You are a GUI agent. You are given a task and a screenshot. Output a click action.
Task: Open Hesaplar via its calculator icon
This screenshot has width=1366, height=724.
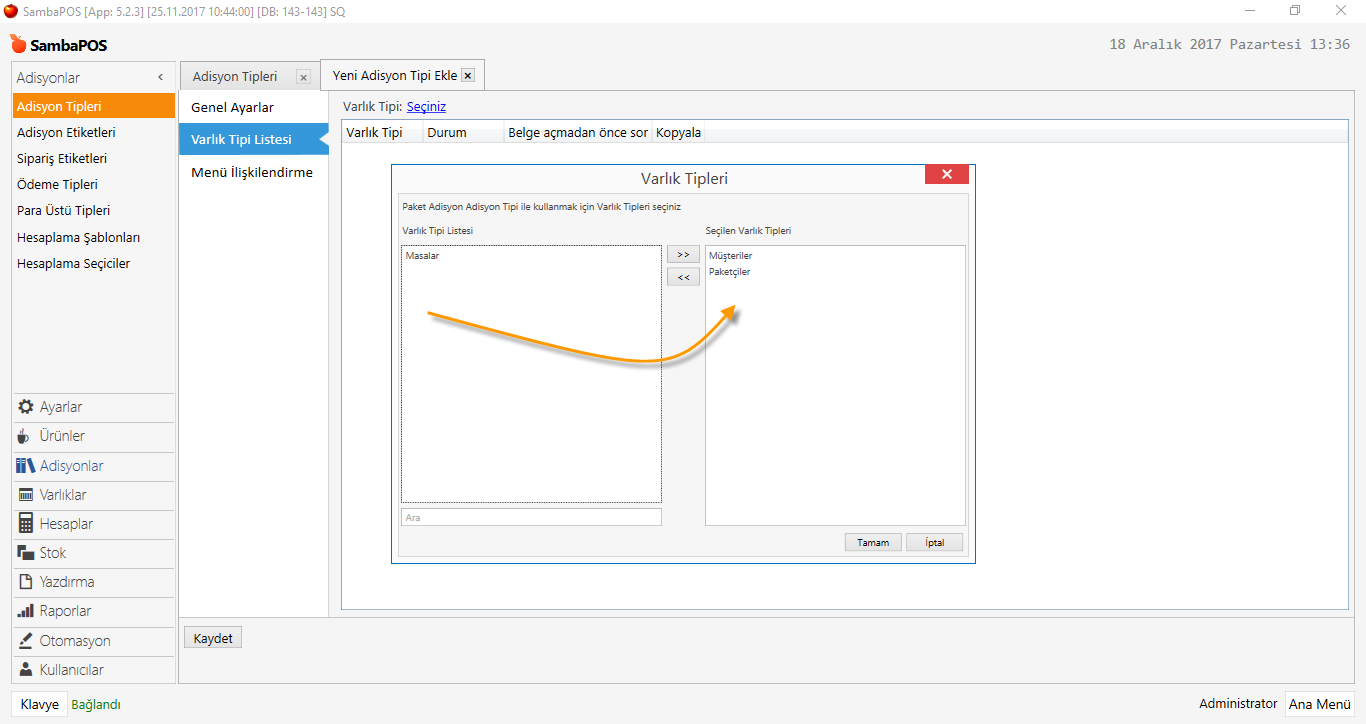click(x=26, y=524)
